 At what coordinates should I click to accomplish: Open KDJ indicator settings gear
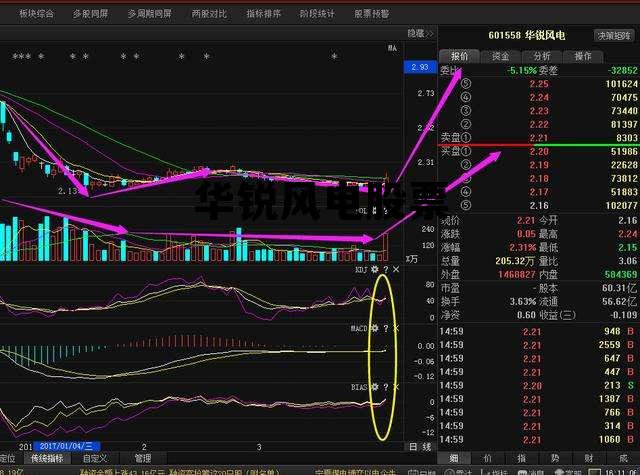(374, 270)
